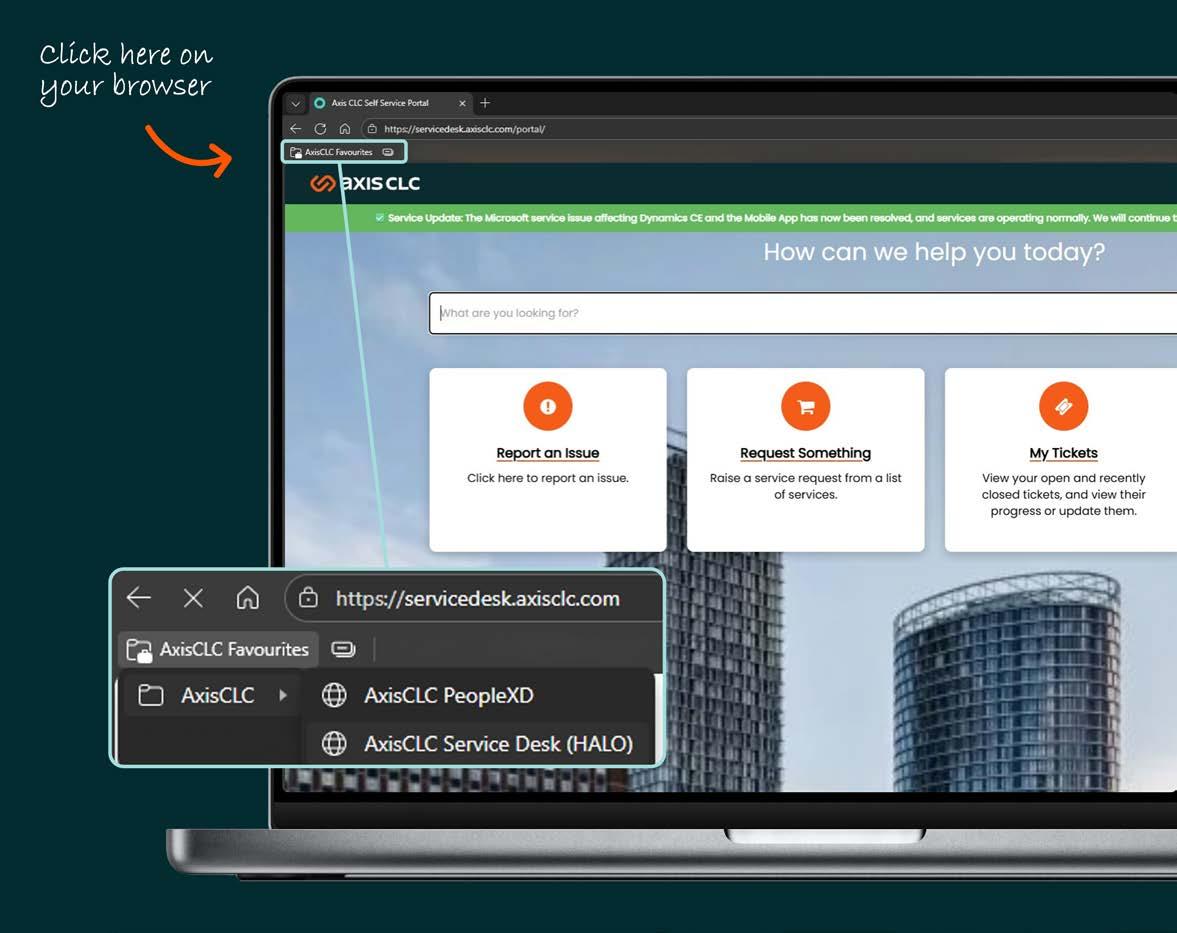1177x933 pixels.
Task: Click the lock icon in the enlarged callout
Action: pos(309,598)
